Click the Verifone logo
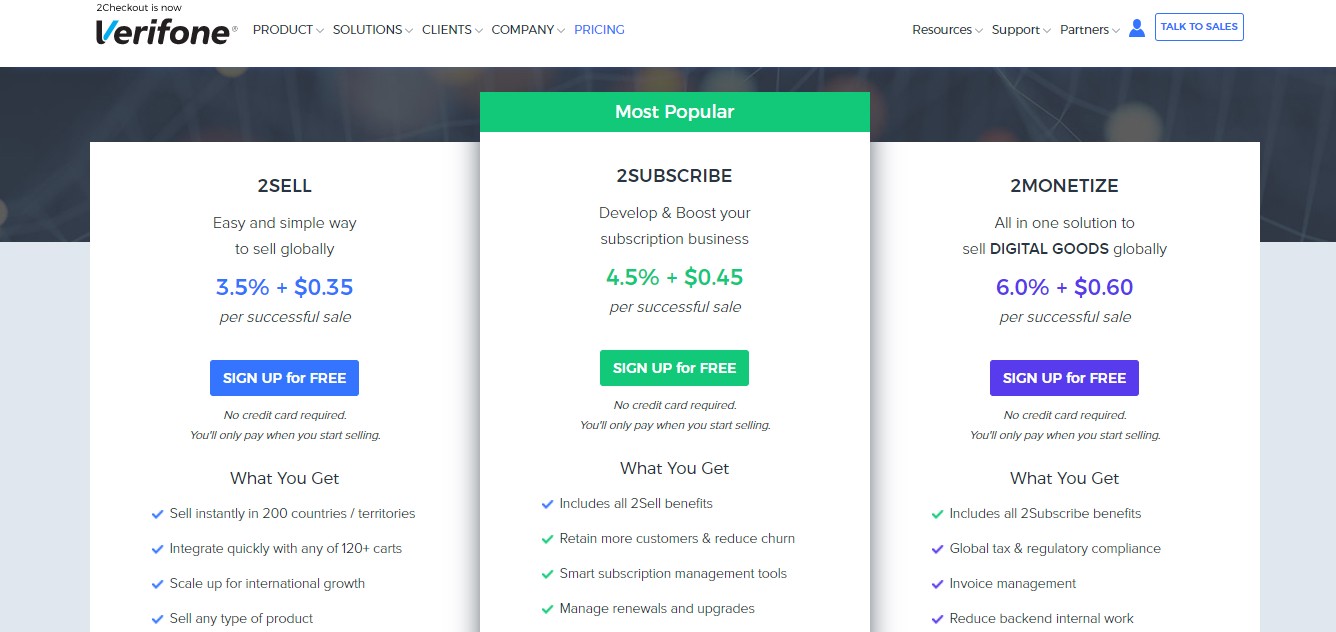 pyautogui.click(x=166, y=32)
